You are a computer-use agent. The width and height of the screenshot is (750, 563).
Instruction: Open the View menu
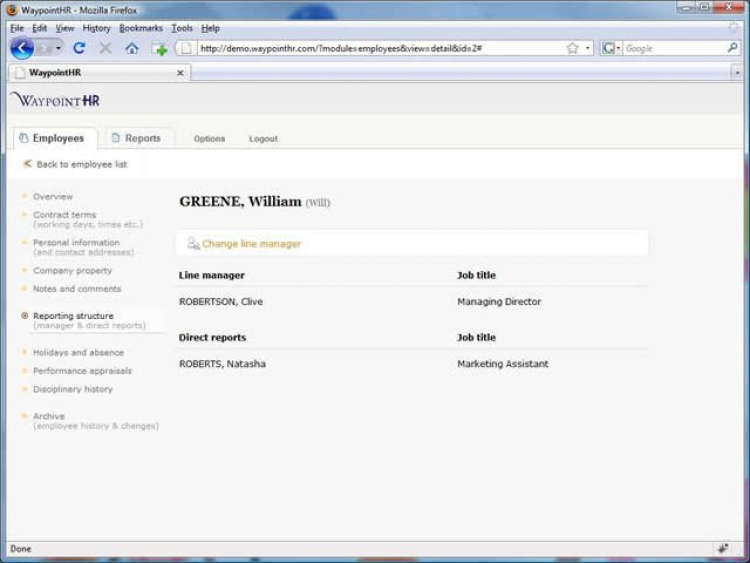[65, 28]
